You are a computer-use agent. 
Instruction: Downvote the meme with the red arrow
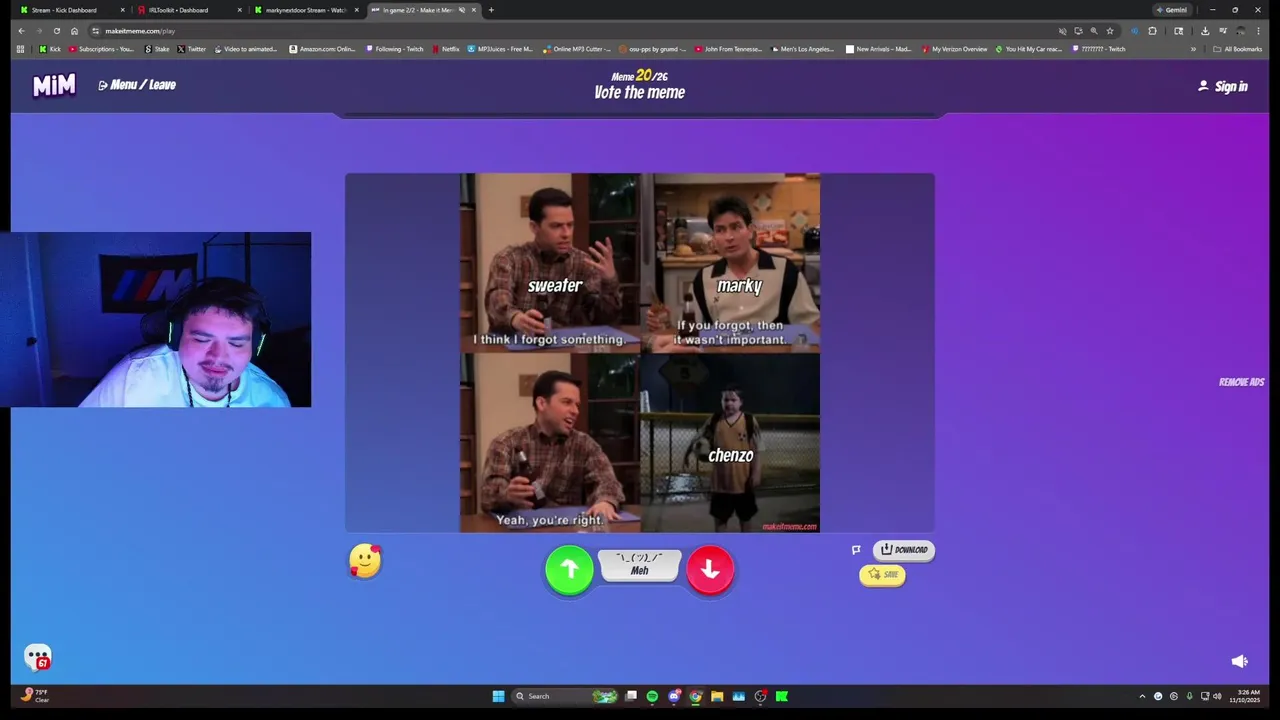(x=710, y=569)
